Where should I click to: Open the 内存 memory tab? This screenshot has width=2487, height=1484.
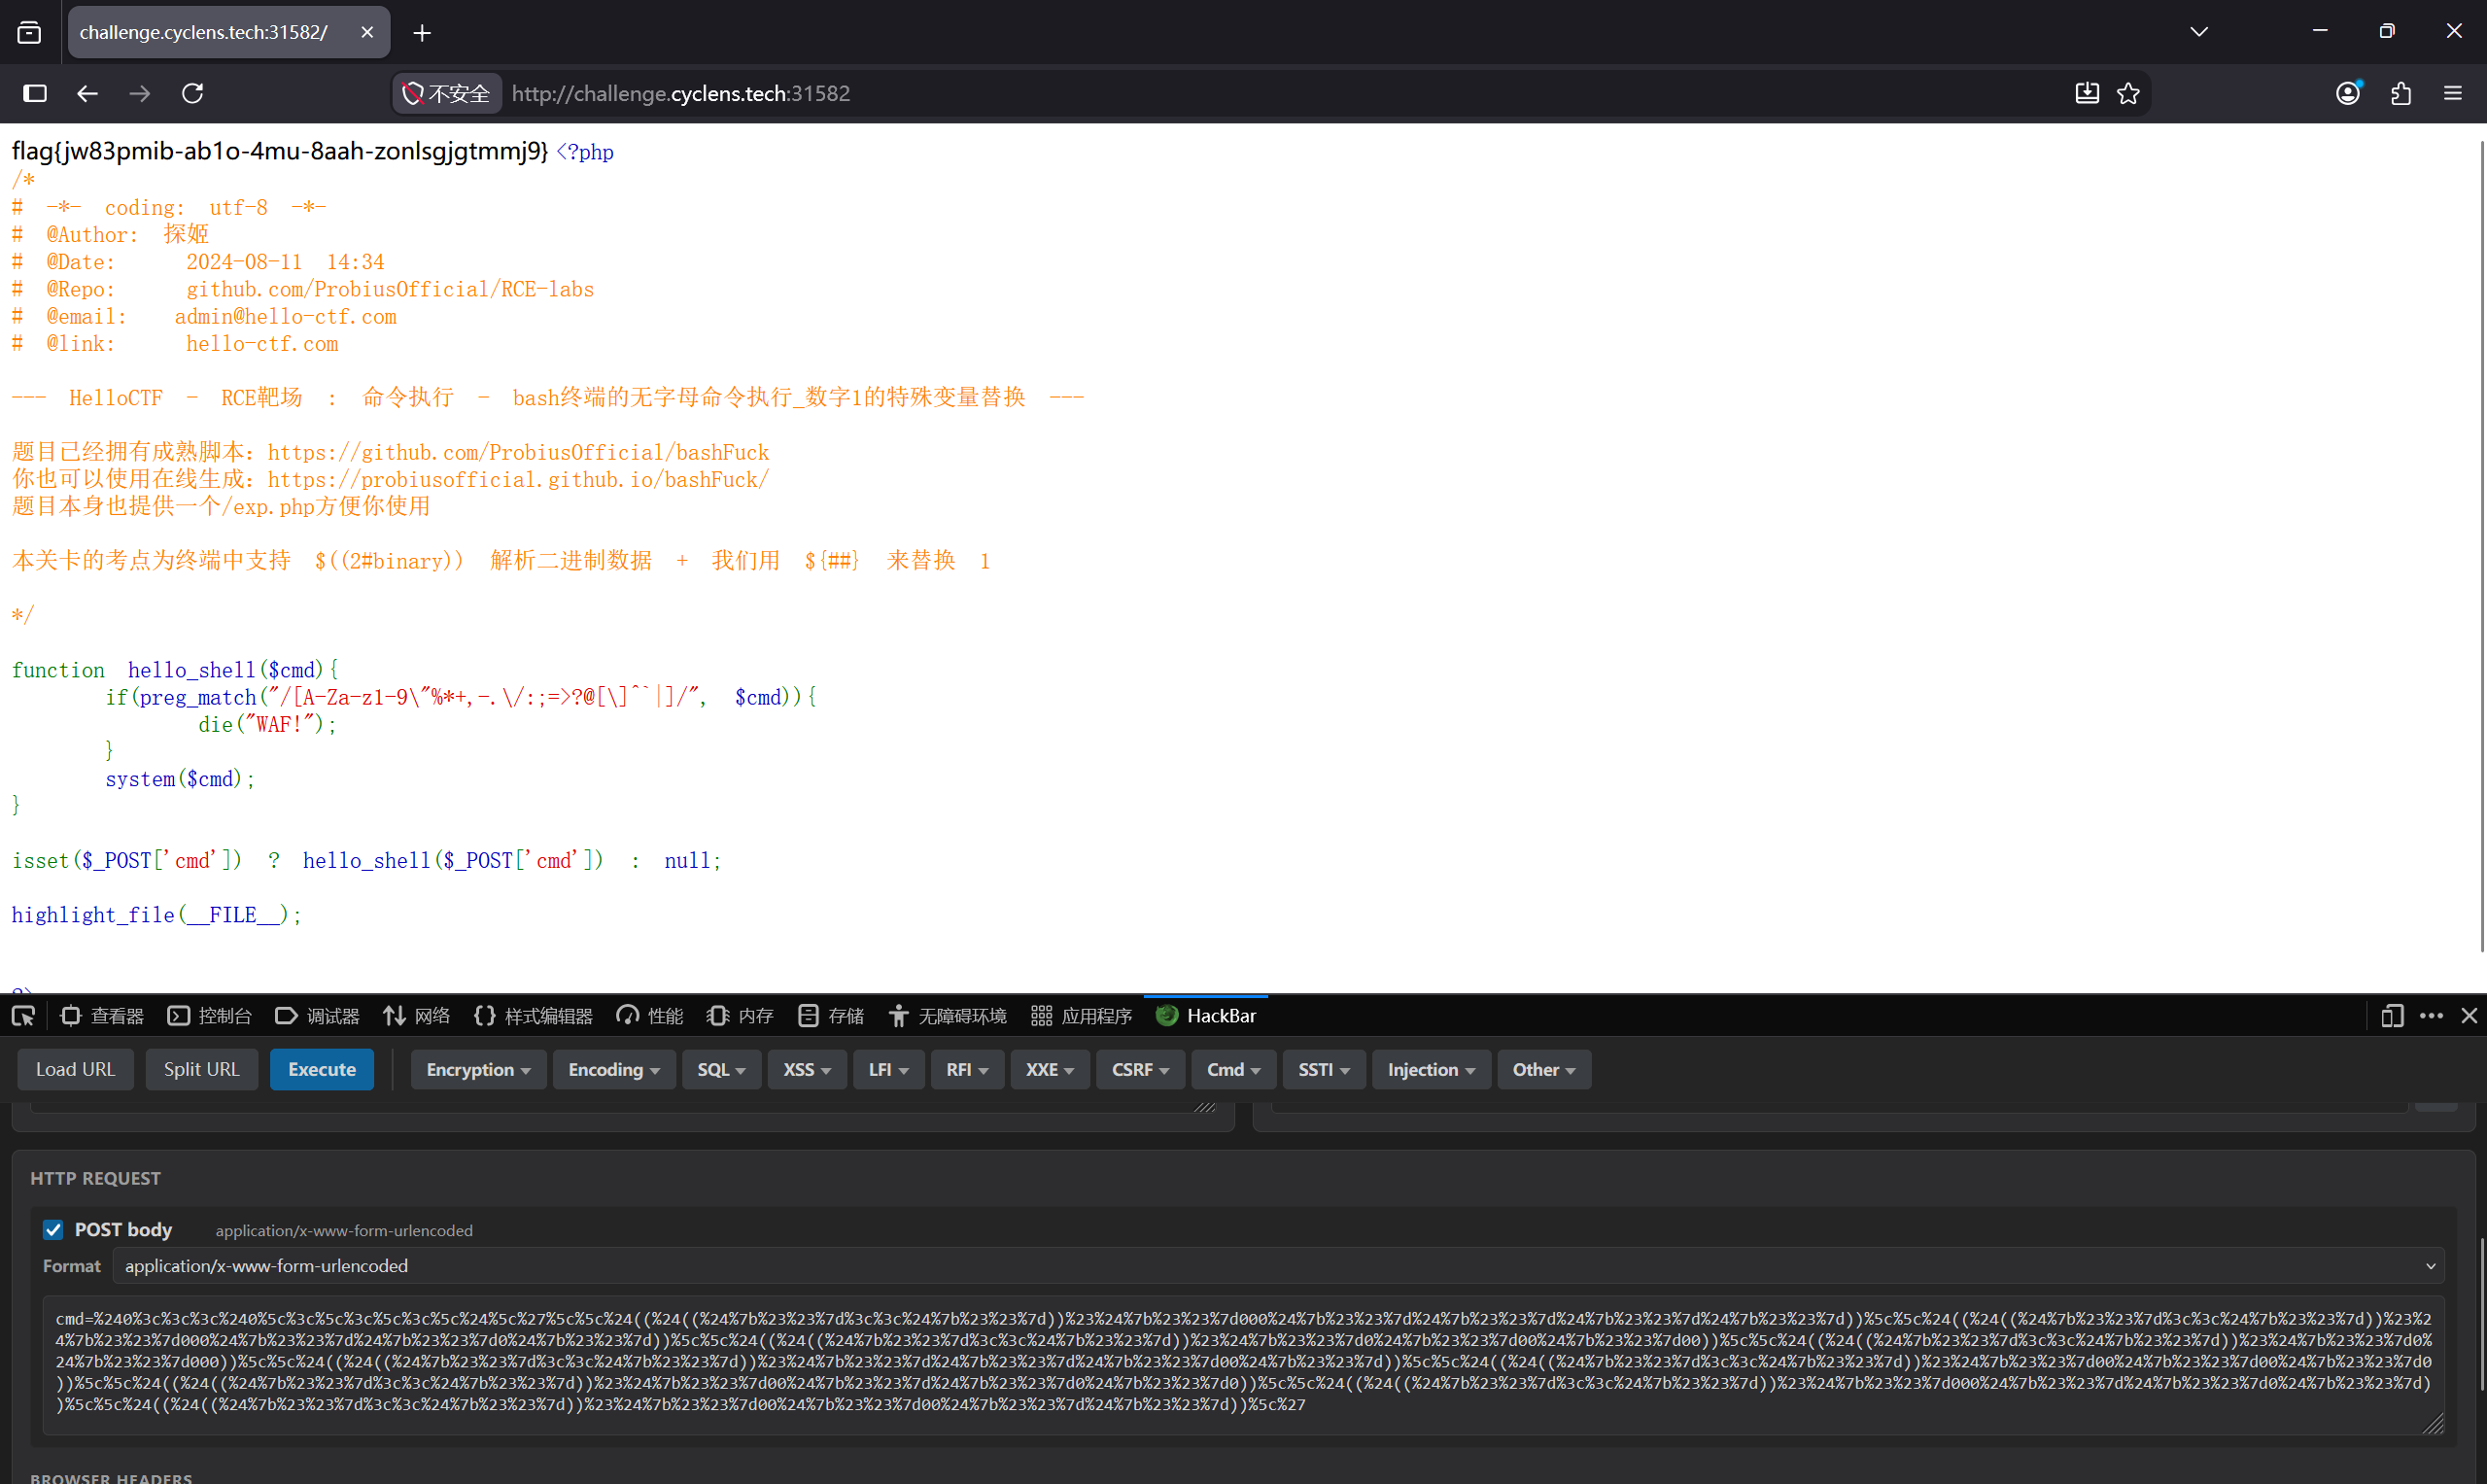(740, 1016)
